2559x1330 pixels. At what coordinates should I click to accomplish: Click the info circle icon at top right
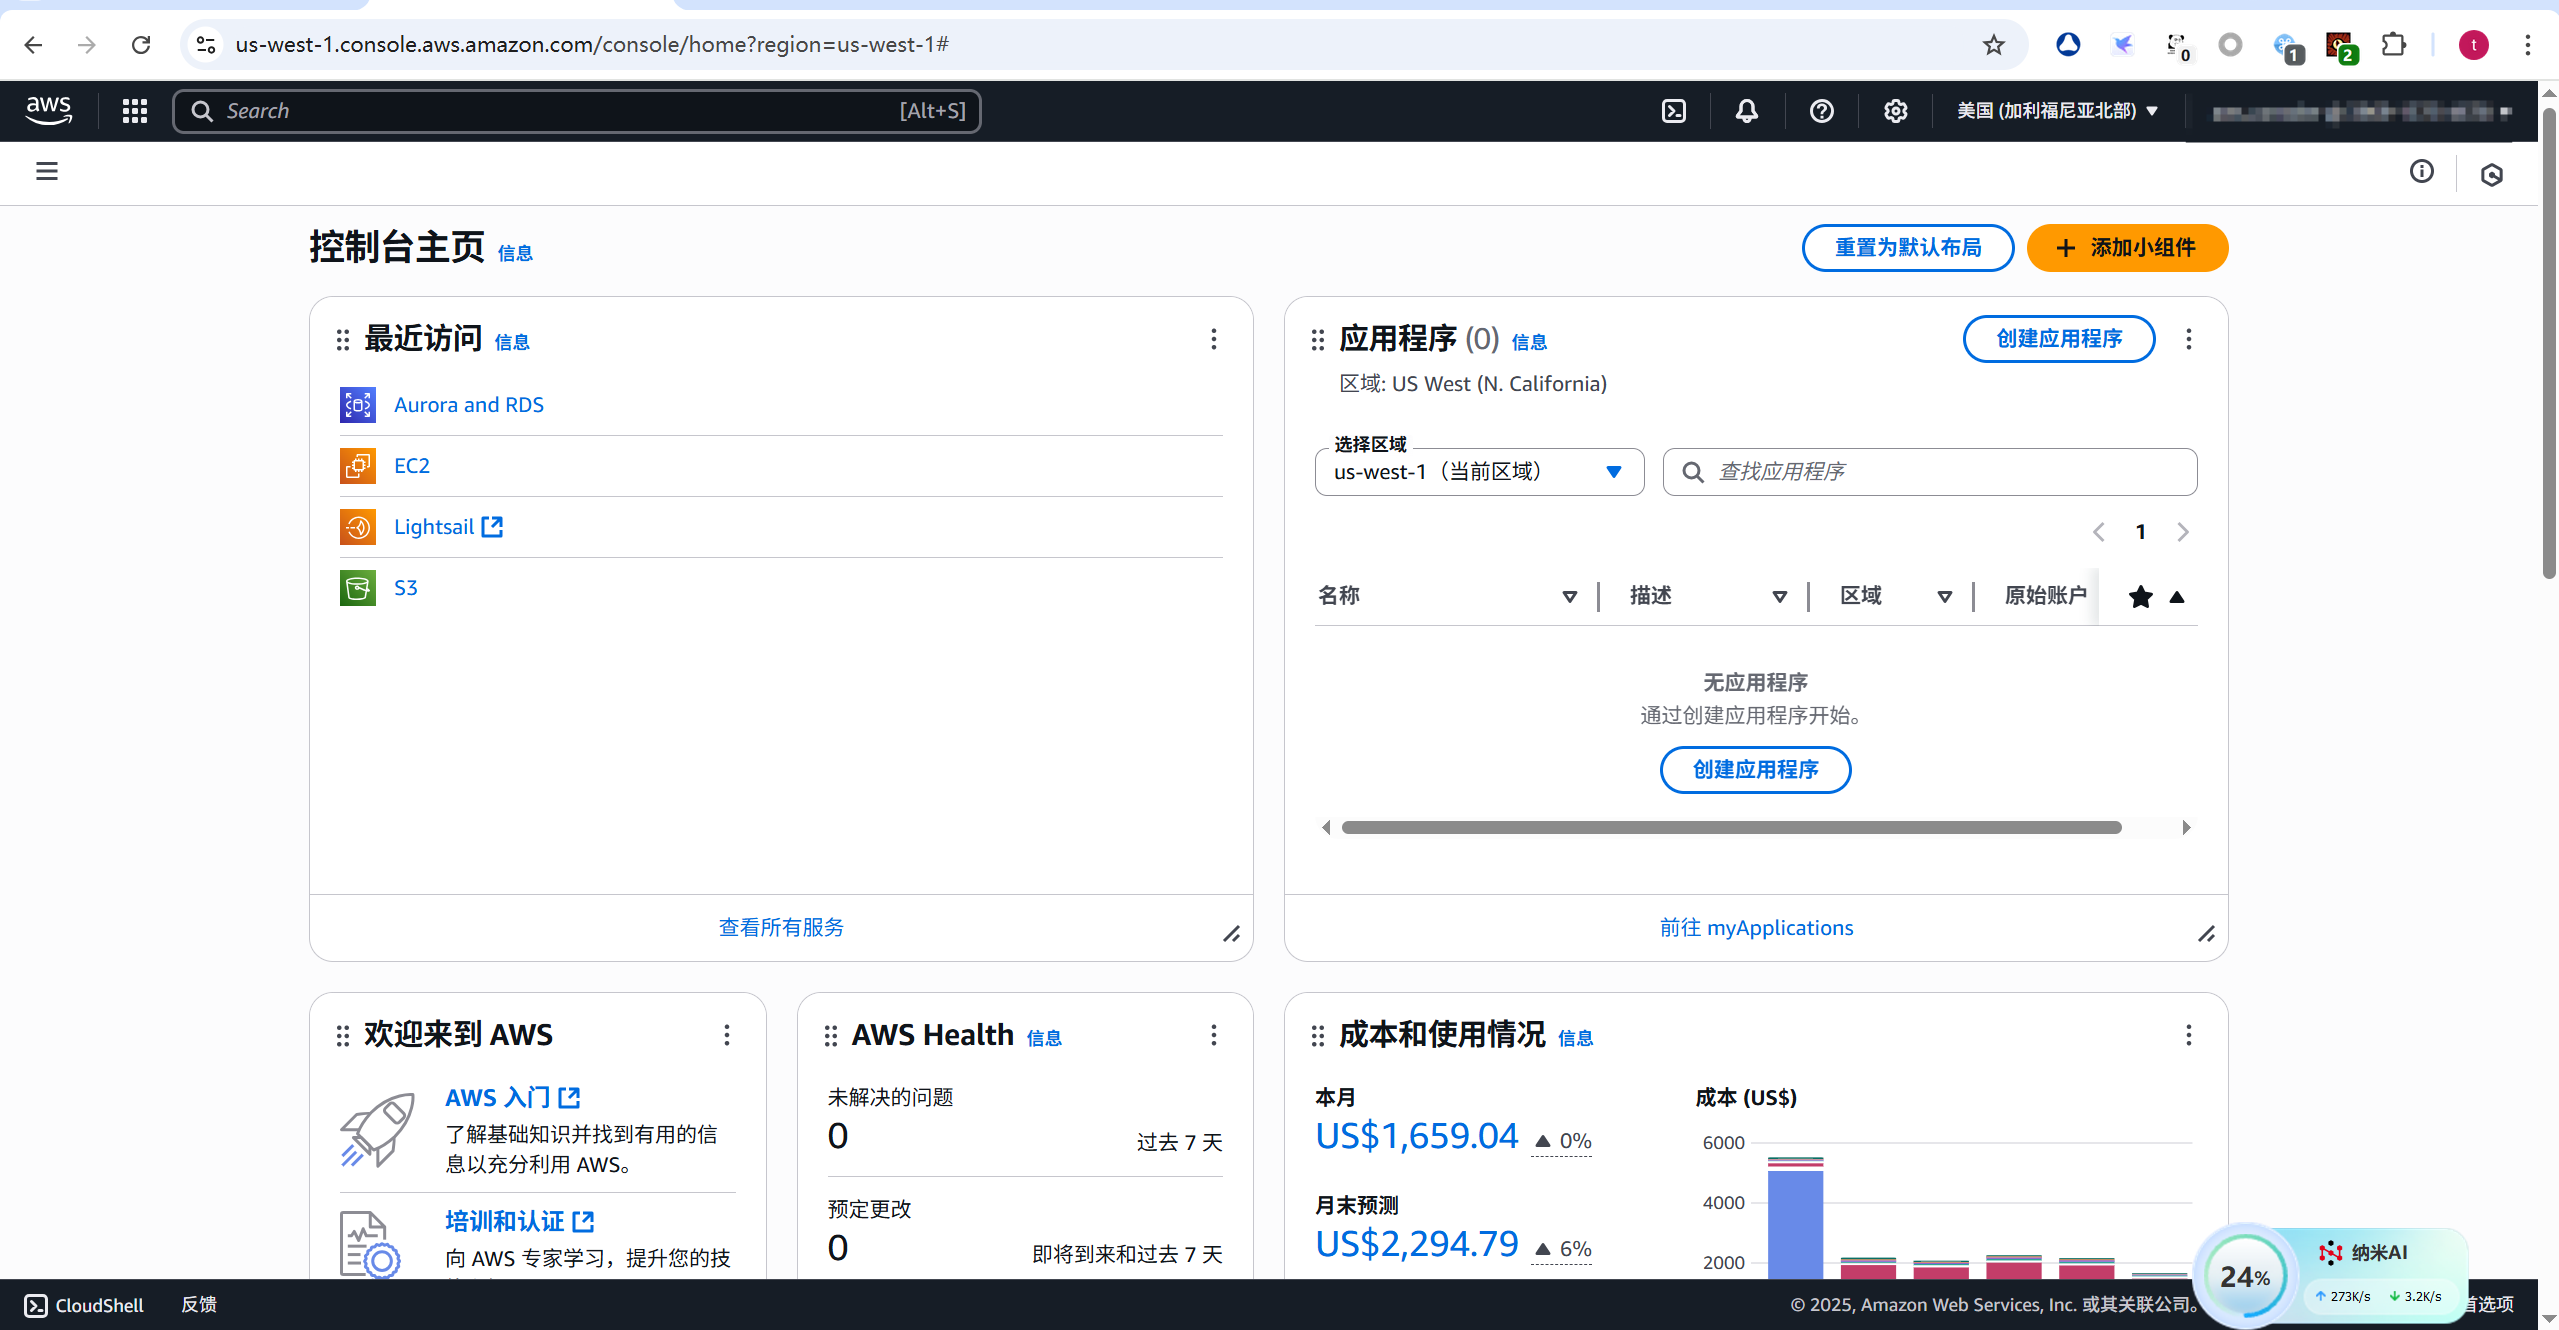(2421, 171)
